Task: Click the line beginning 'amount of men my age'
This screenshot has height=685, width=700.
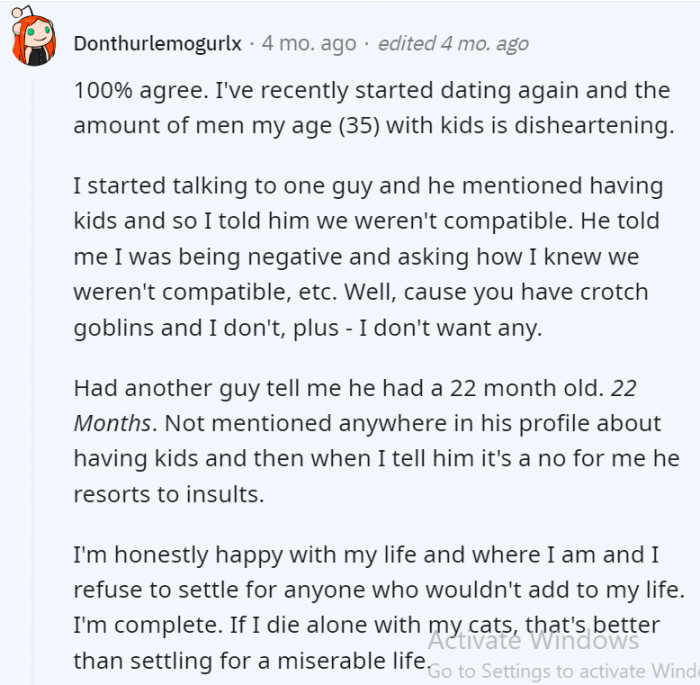Action: [374, 125]
